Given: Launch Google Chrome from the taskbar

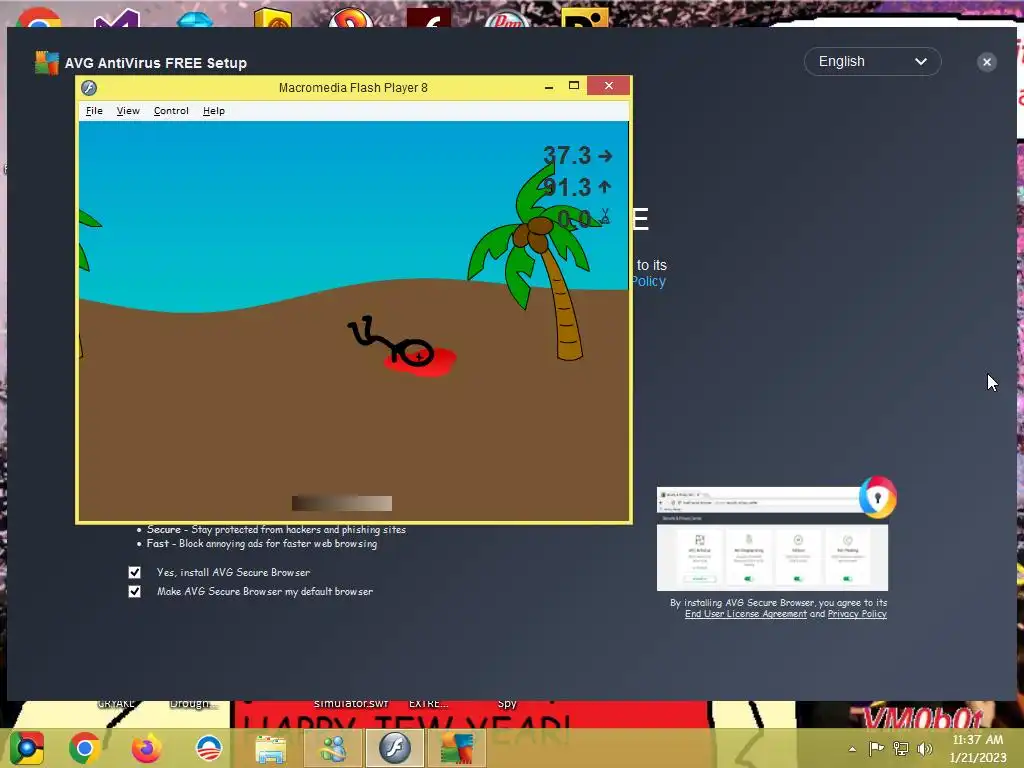Looking at the screenshot, I should (x=84, y=748).
